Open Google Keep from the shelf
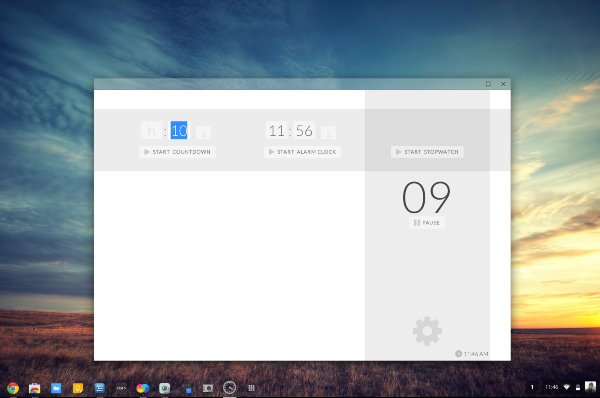 point(78,388)
